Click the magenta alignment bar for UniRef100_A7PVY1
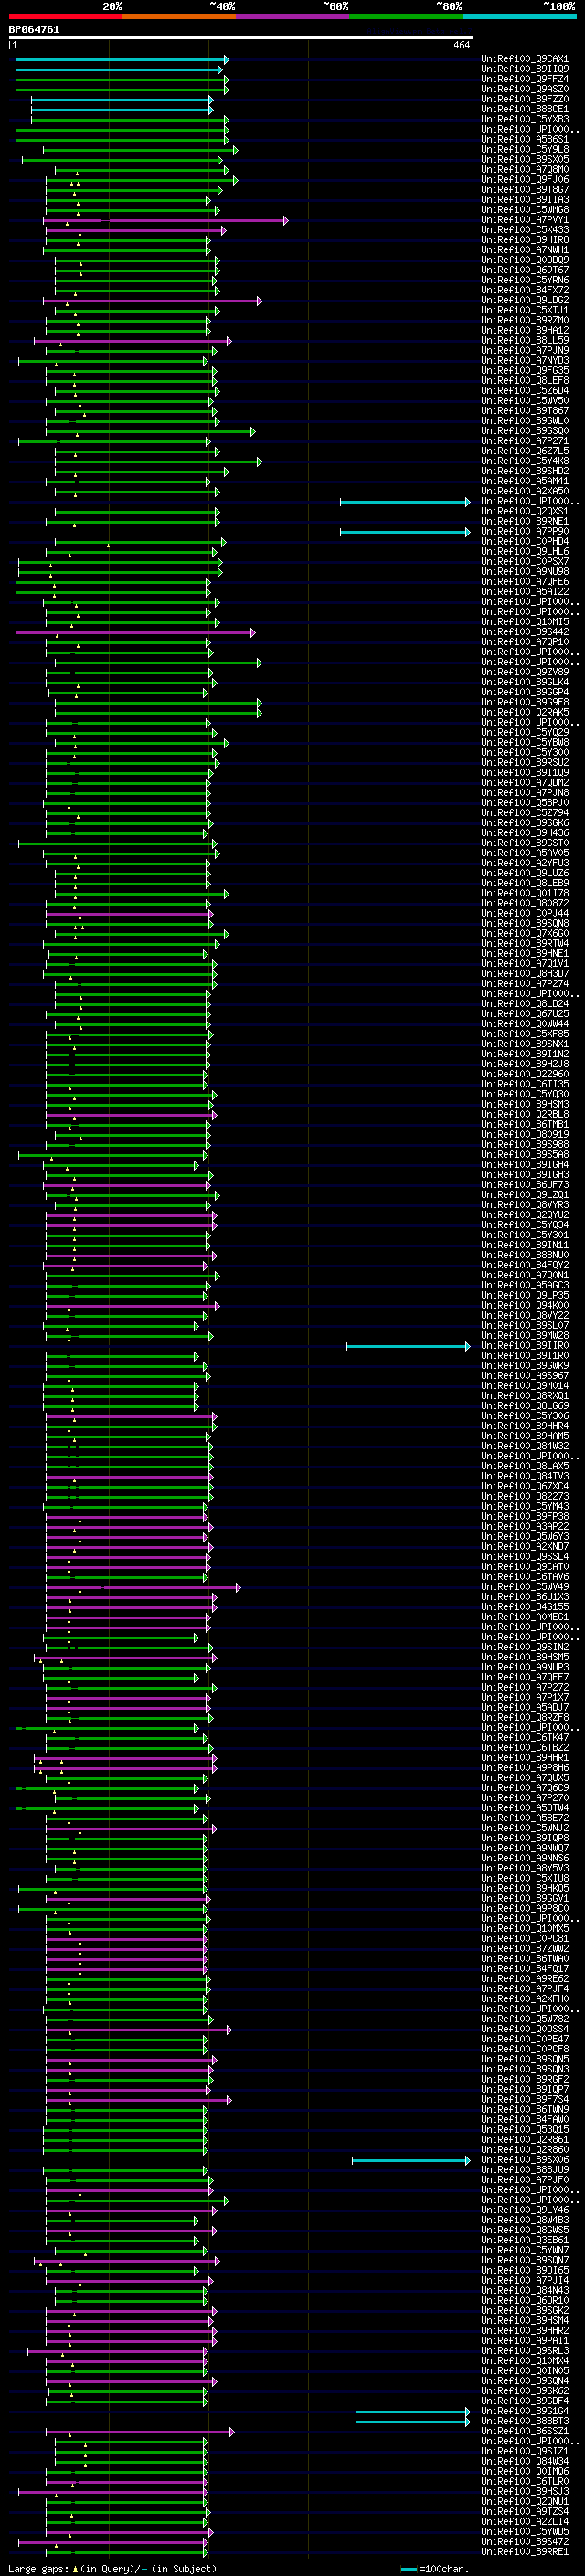The height and width of the screenshot is (2576, 585). (x=166, y=220)
